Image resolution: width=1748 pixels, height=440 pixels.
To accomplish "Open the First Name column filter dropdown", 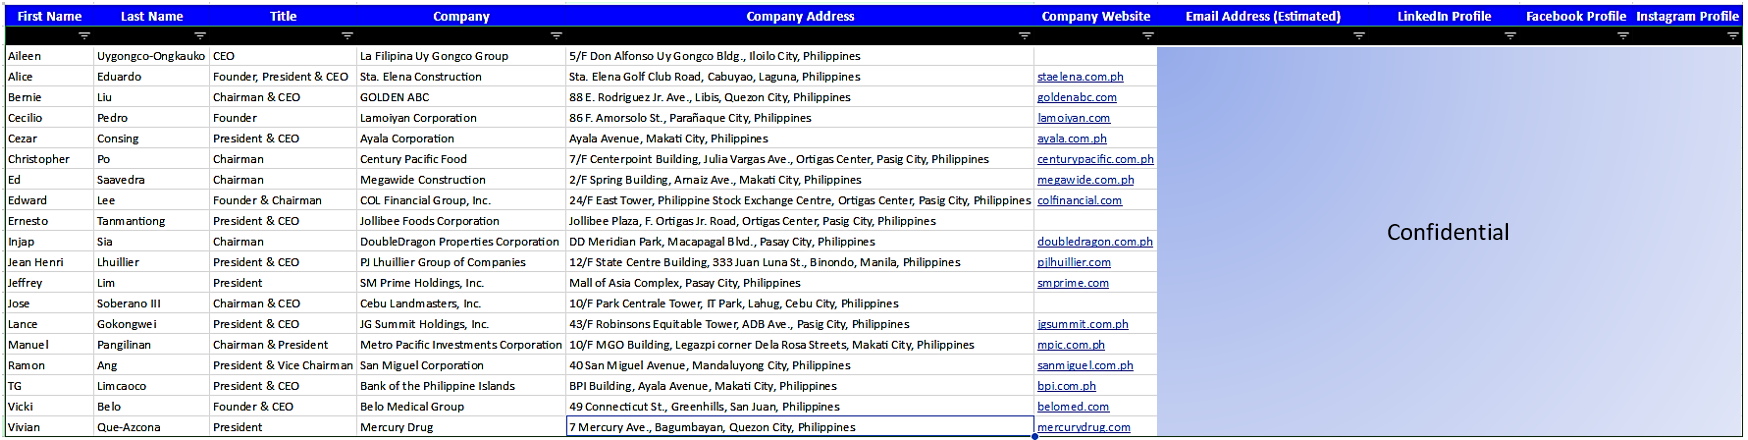I will [x=84, y=36].
